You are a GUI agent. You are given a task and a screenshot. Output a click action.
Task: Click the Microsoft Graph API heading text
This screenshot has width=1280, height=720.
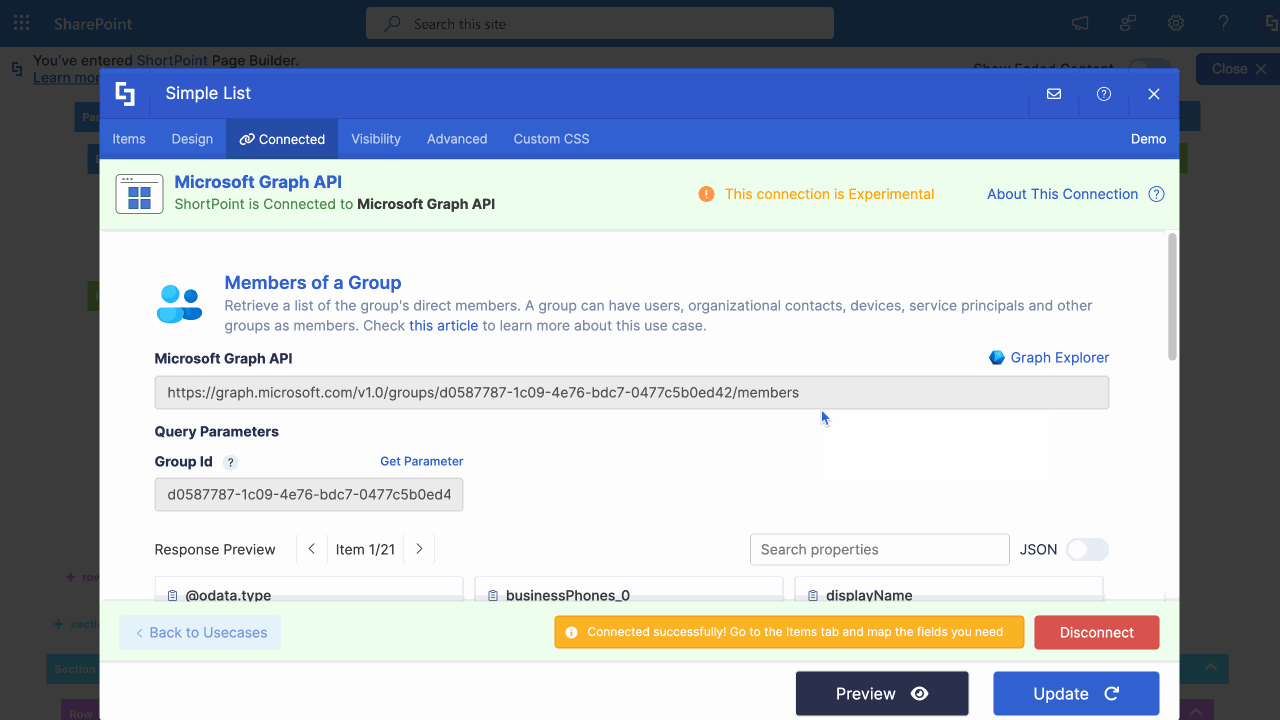258,182
